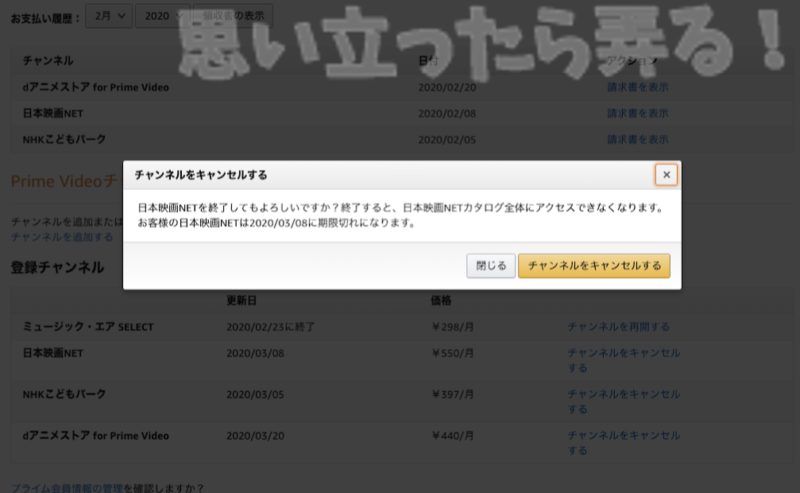Viewport: 800px width, 493px height.
Task: Select ミュージック・エア SELECT channel name
Action: pos(88,327)
